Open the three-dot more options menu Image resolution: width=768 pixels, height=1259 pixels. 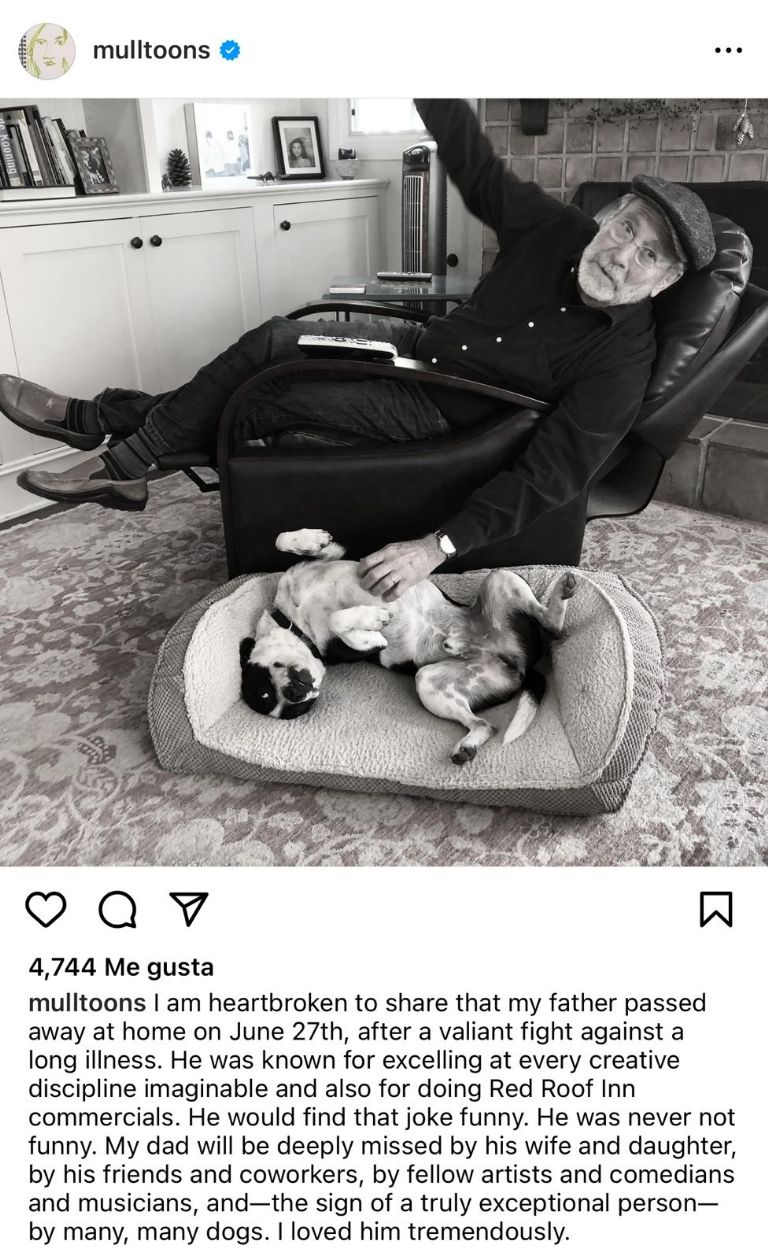(x=728, y=50)
